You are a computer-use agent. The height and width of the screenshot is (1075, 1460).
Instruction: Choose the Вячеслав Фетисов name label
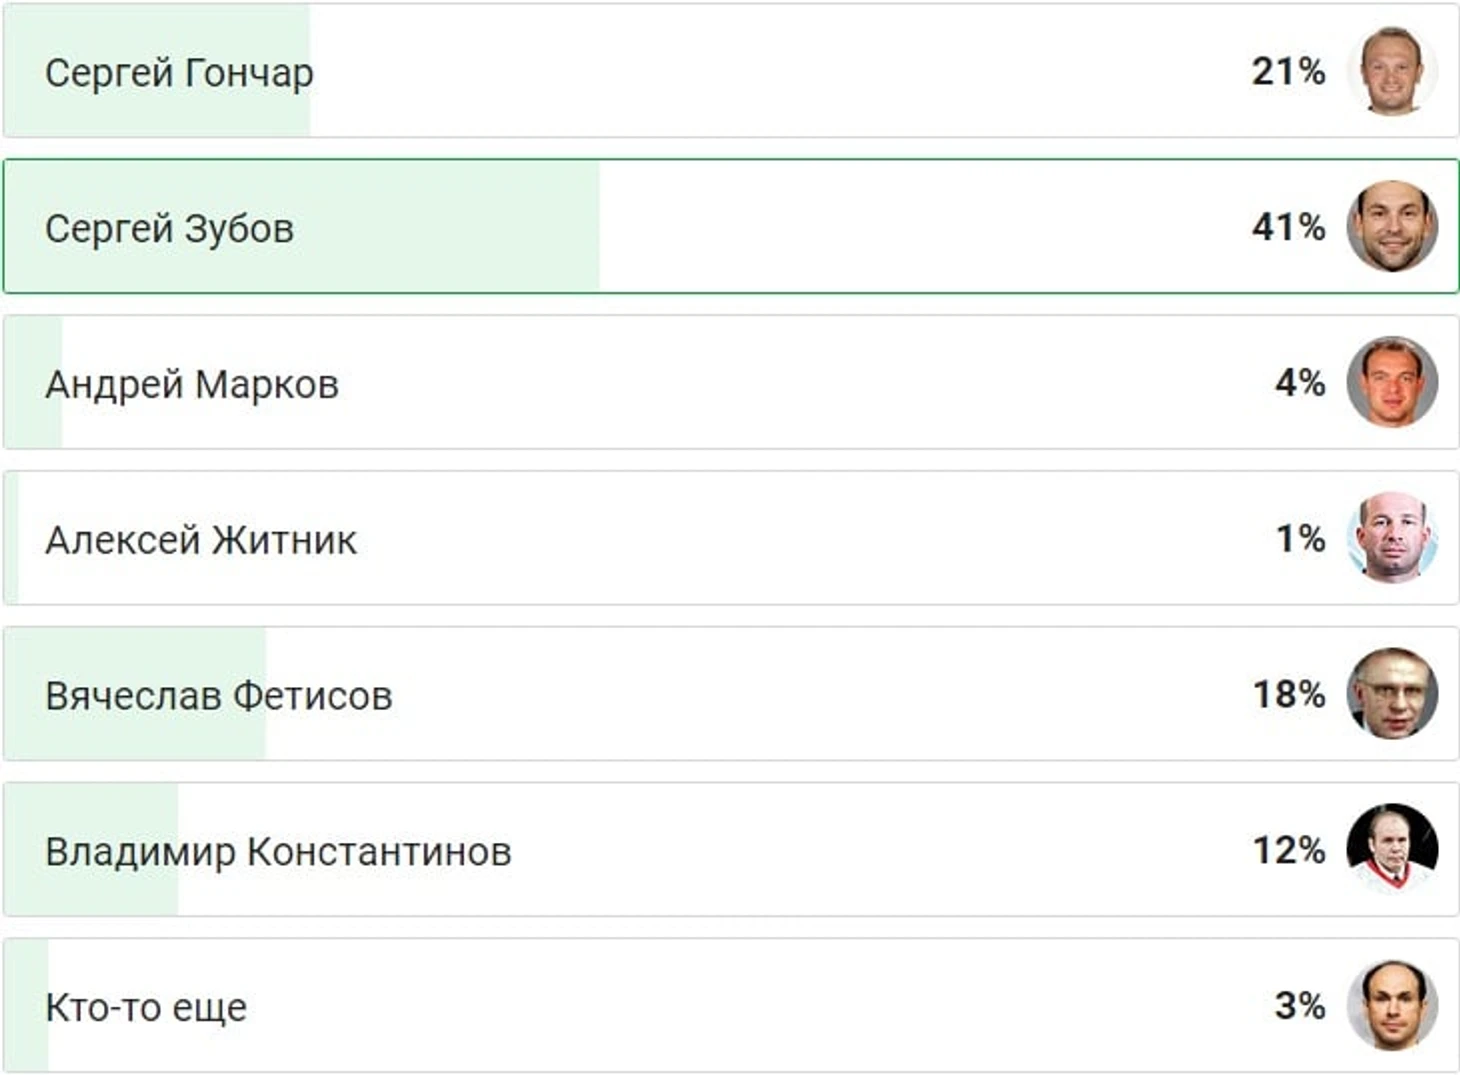[x=219, y=696]
